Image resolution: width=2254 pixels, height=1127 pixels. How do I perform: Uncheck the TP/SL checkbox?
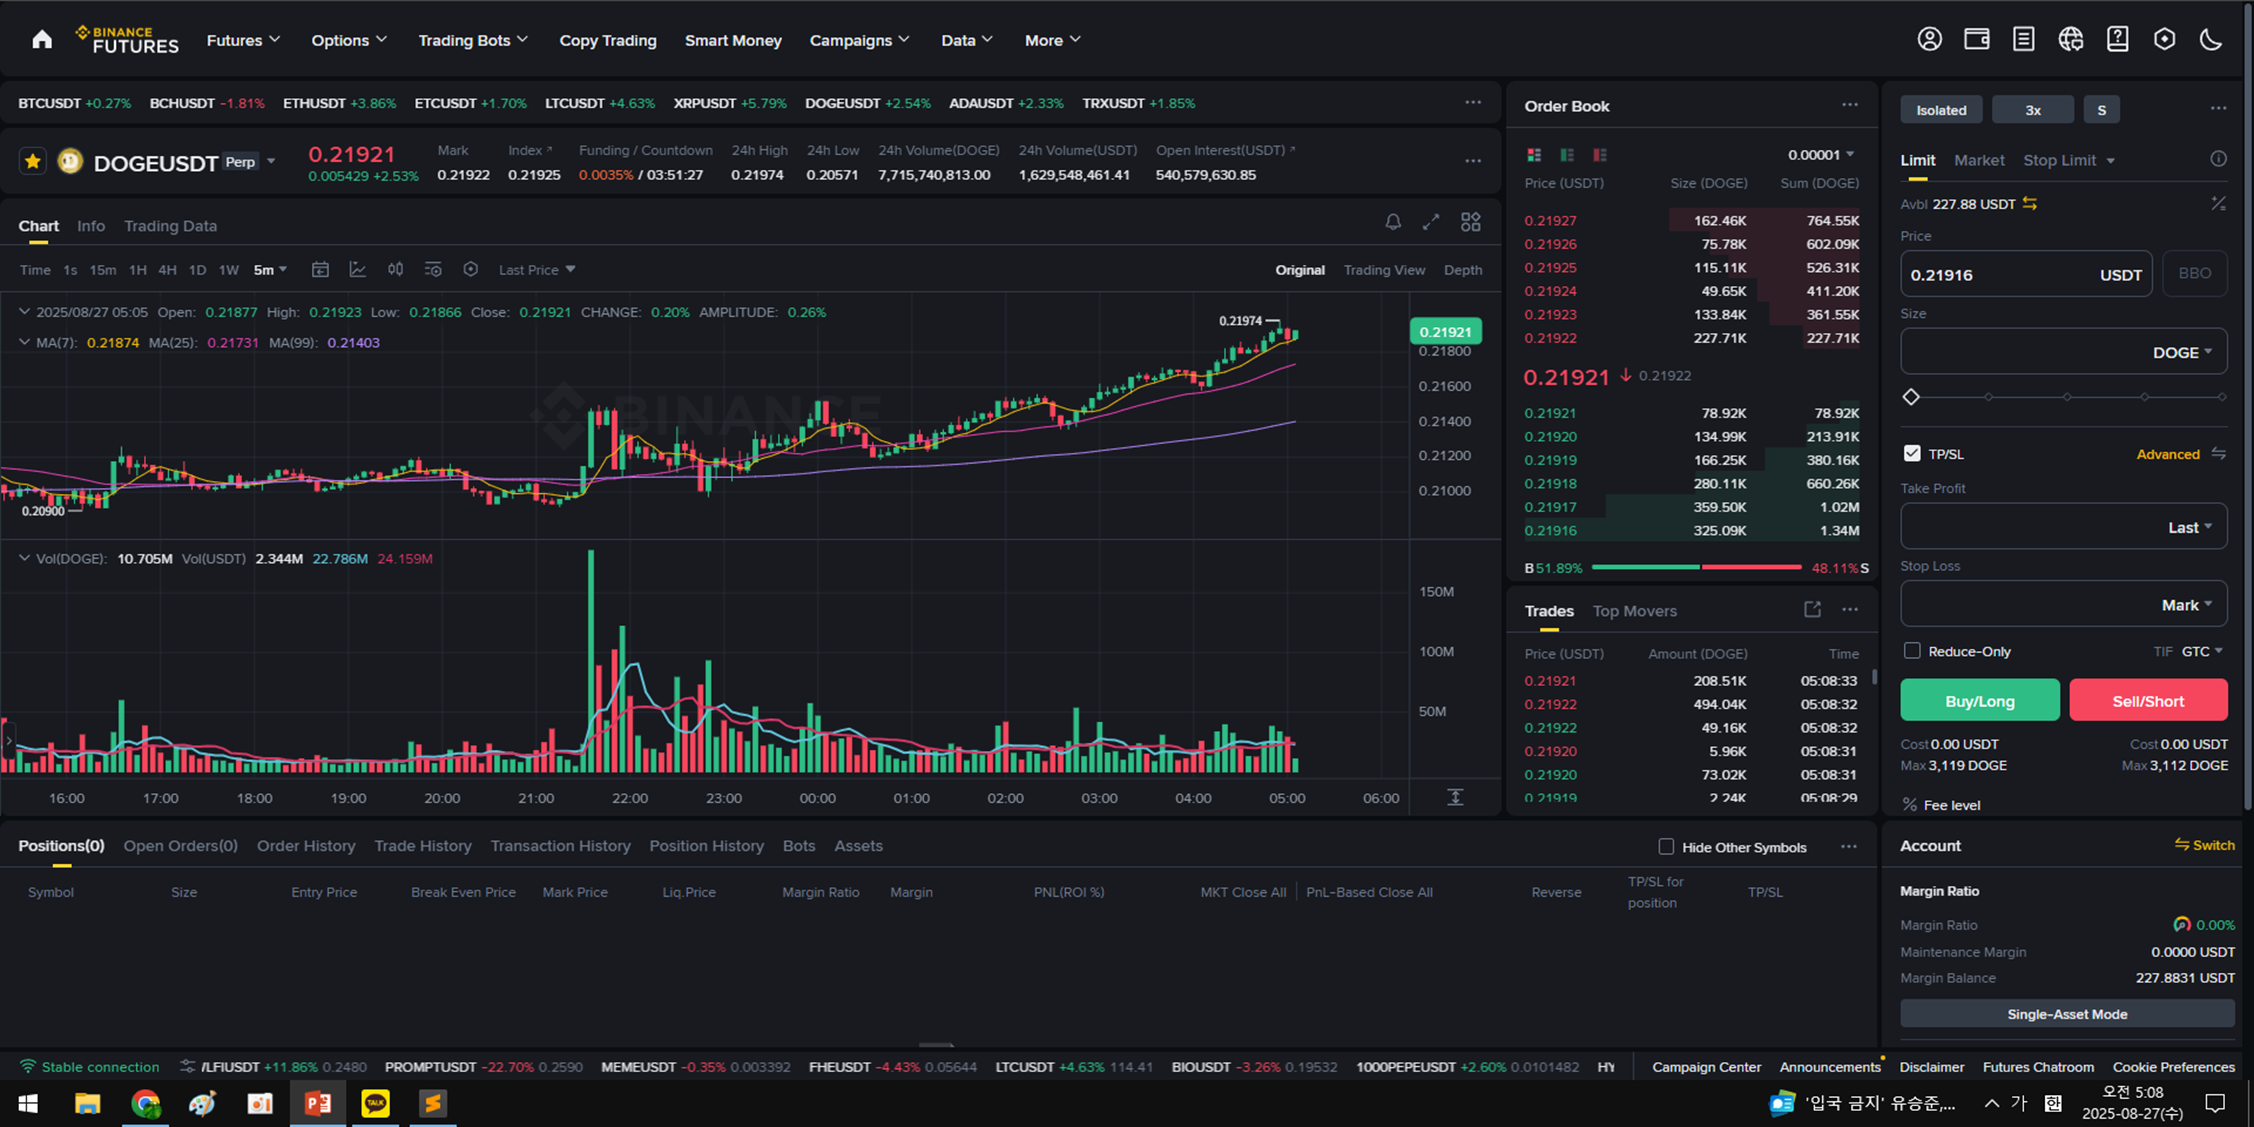1912,453
